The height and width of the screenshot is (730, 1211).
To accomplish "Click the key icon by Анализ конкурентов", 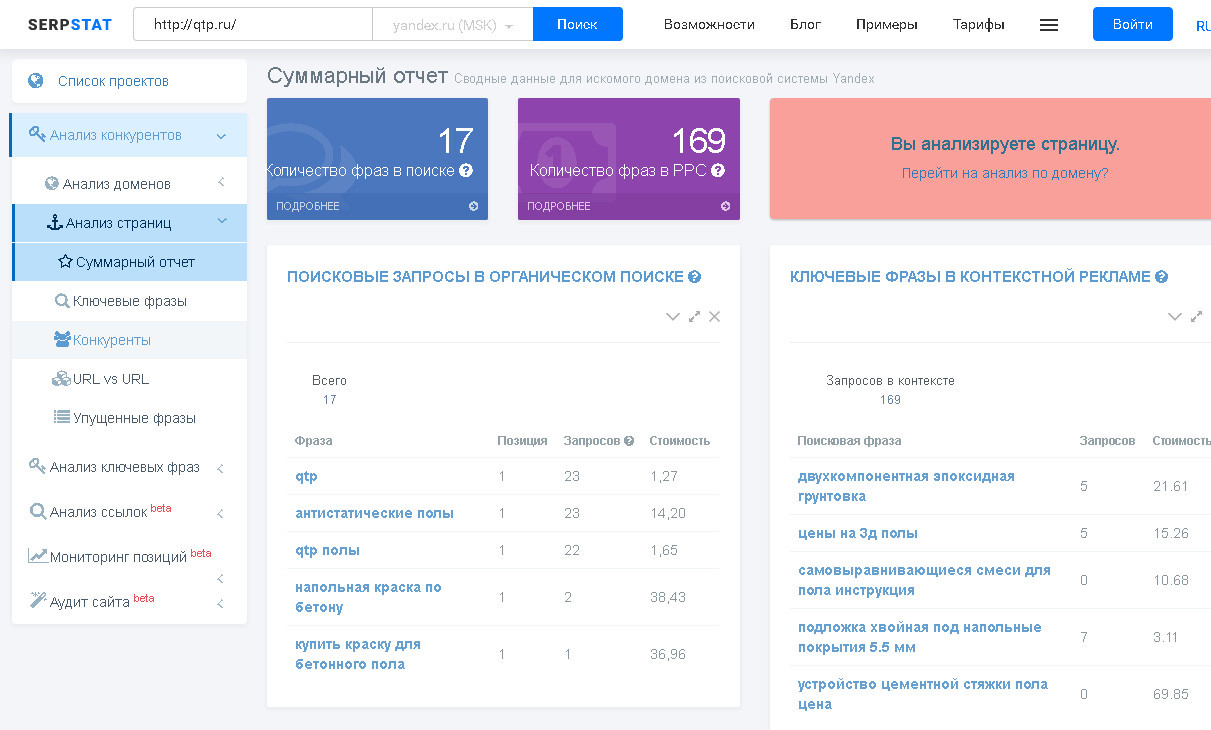I will (38, 135).
